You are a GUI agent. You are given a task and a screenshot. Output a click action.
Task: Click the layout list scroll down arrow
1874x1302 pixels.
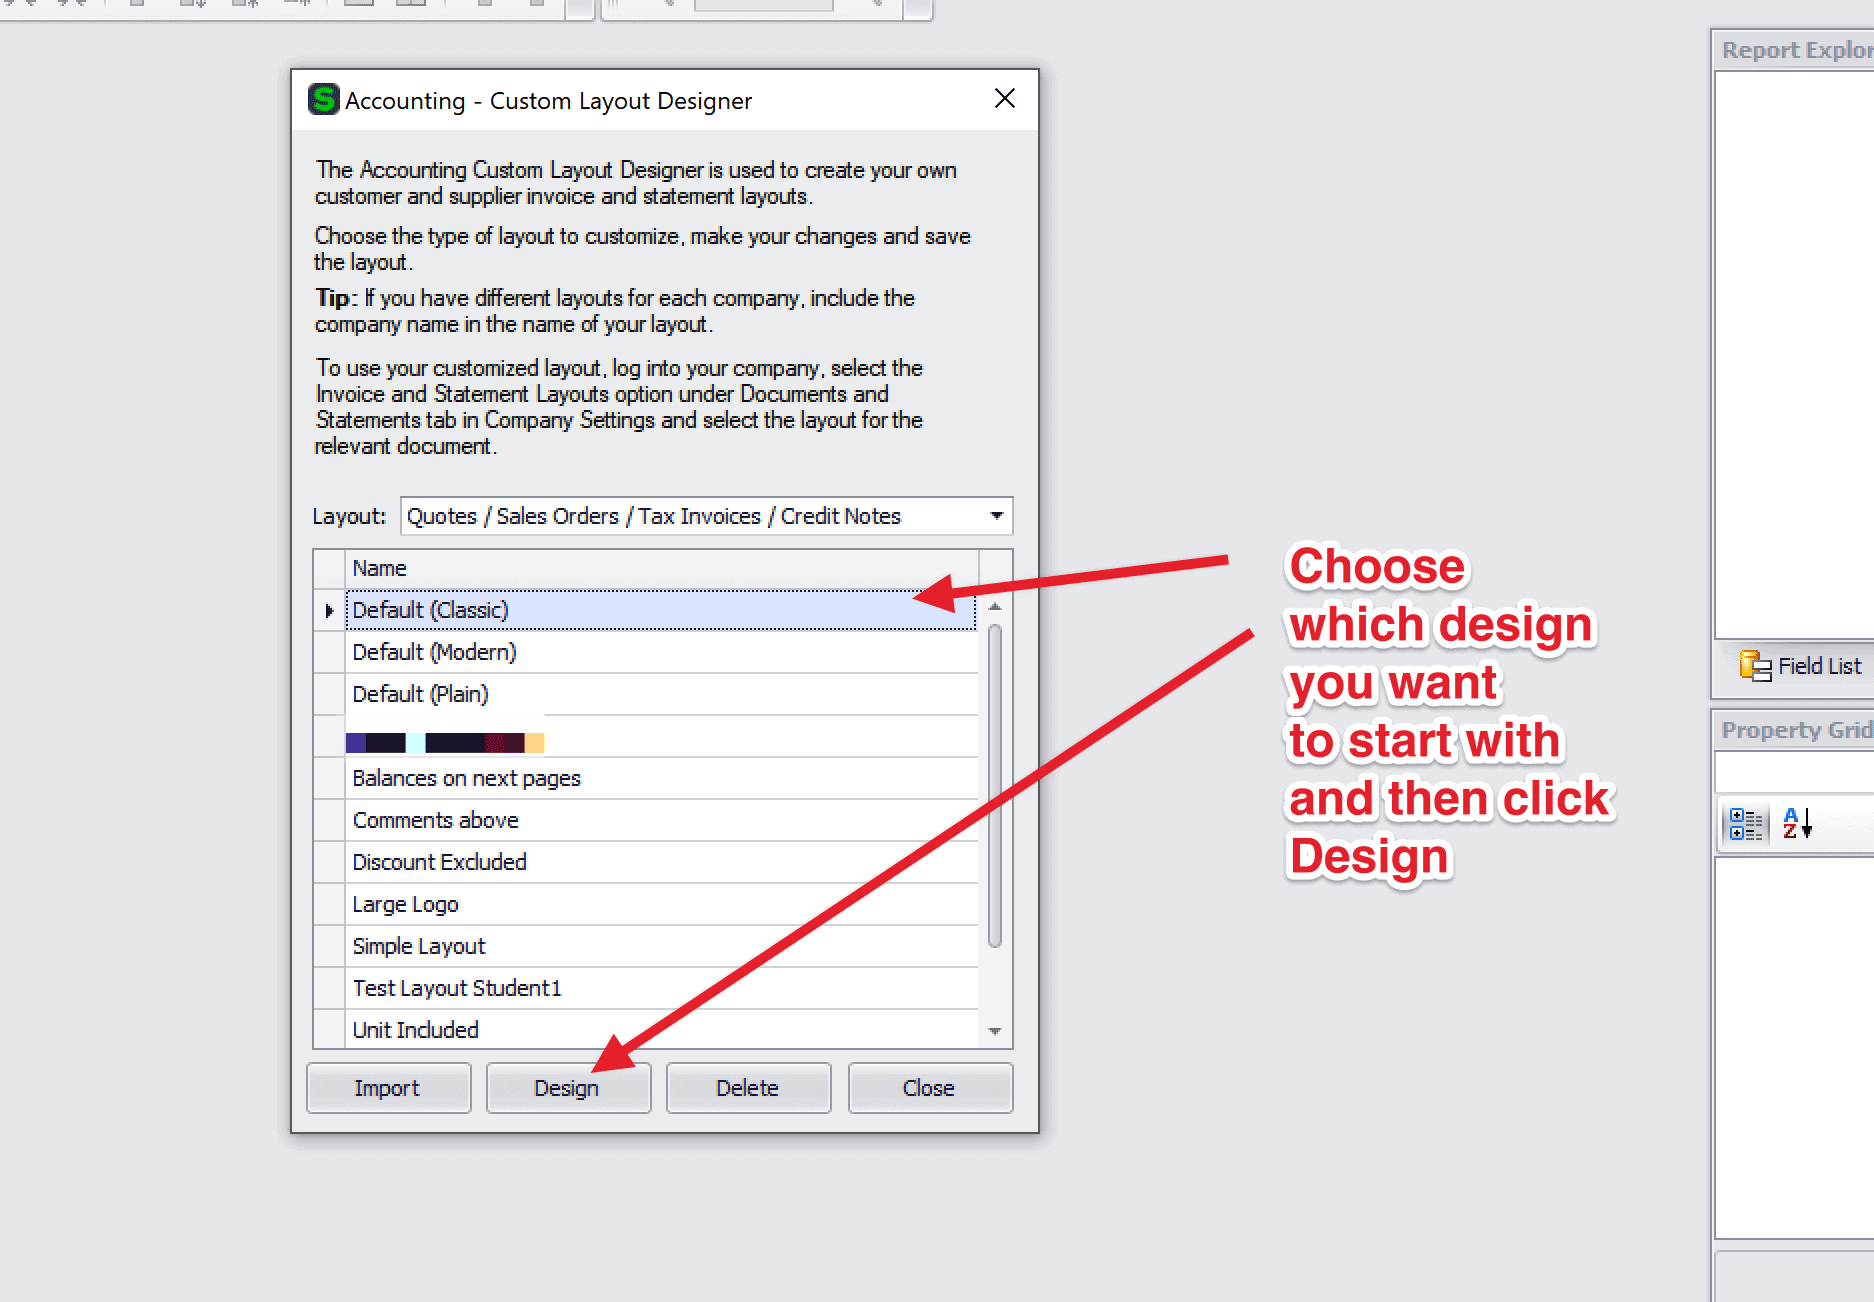[x=995, y=1031]
